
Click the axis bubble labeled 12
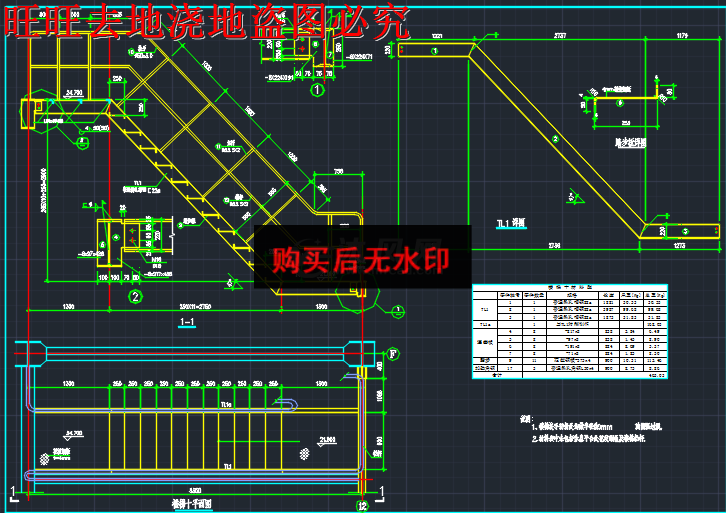pyautogui.click(x=362, y=506)
